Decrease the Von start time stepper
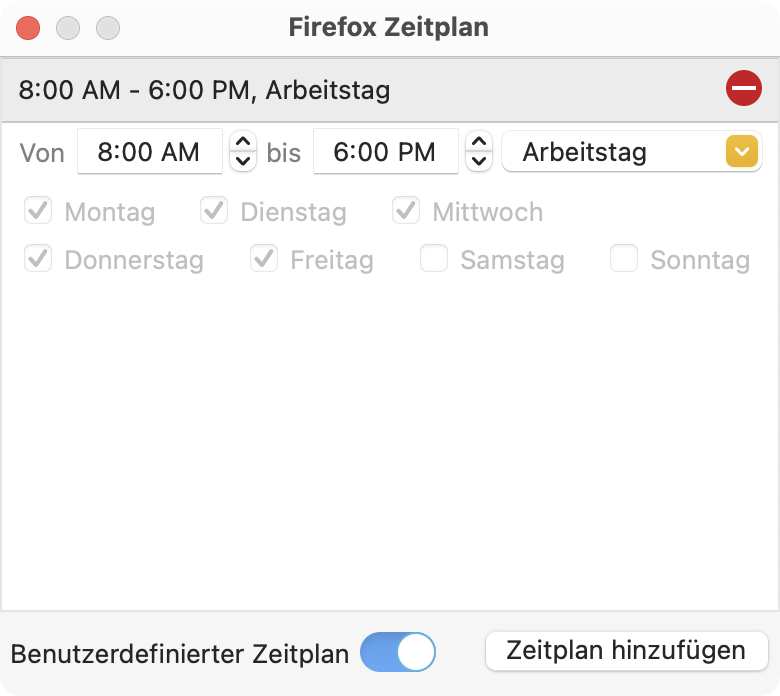This screenshot has height=696, width=780. [x=243, y=161]
